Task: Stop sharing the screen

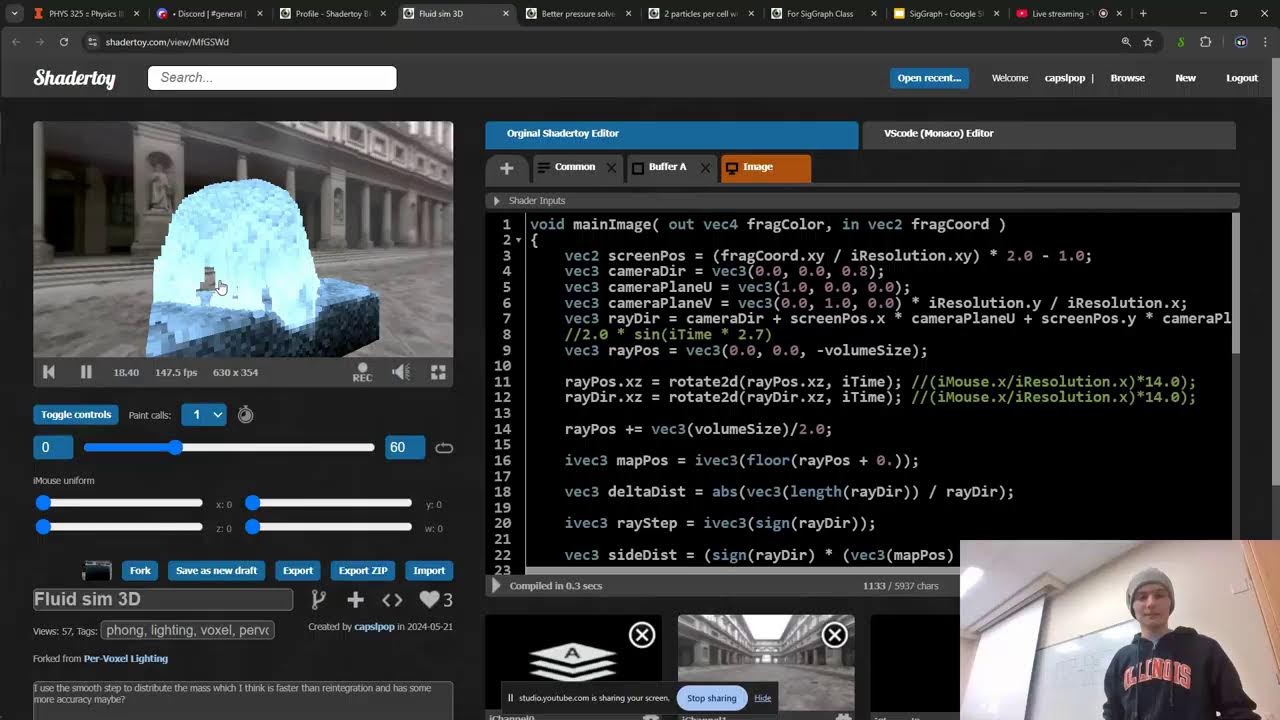Action: [x=711, y=698]
